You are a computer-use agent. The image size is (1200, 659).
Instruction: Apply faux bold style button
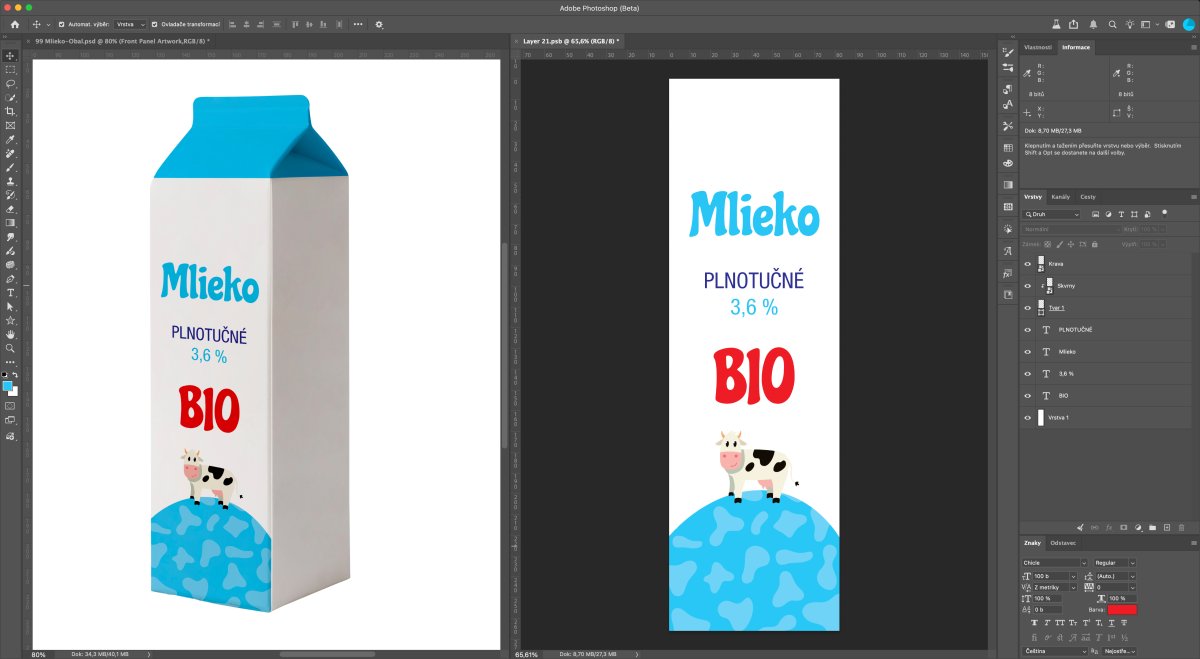point(1035,622)
